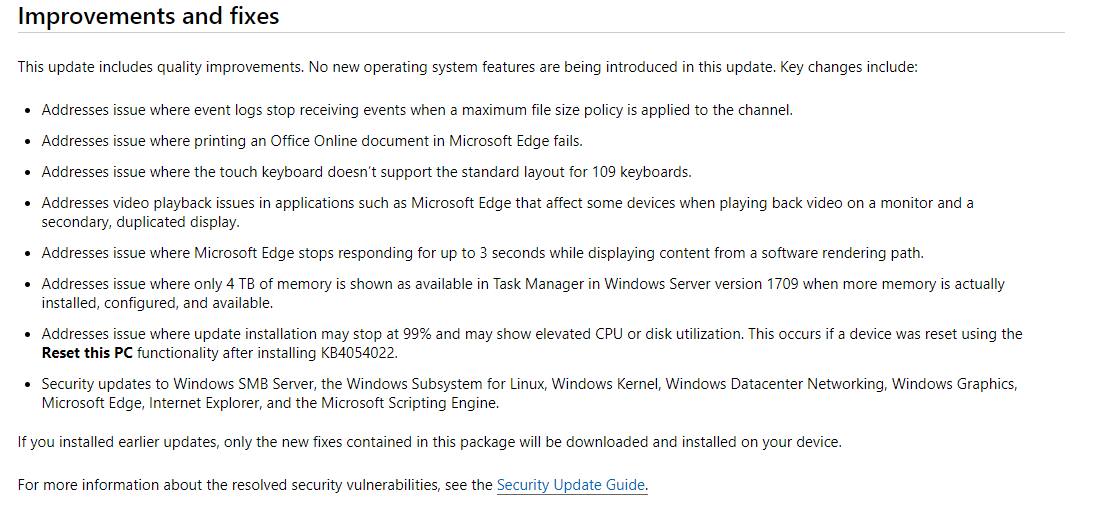Viewport: 1096px width, 524px height.
Task: Click the horizontal rule below the heading
Action: (x=541, y=32)
